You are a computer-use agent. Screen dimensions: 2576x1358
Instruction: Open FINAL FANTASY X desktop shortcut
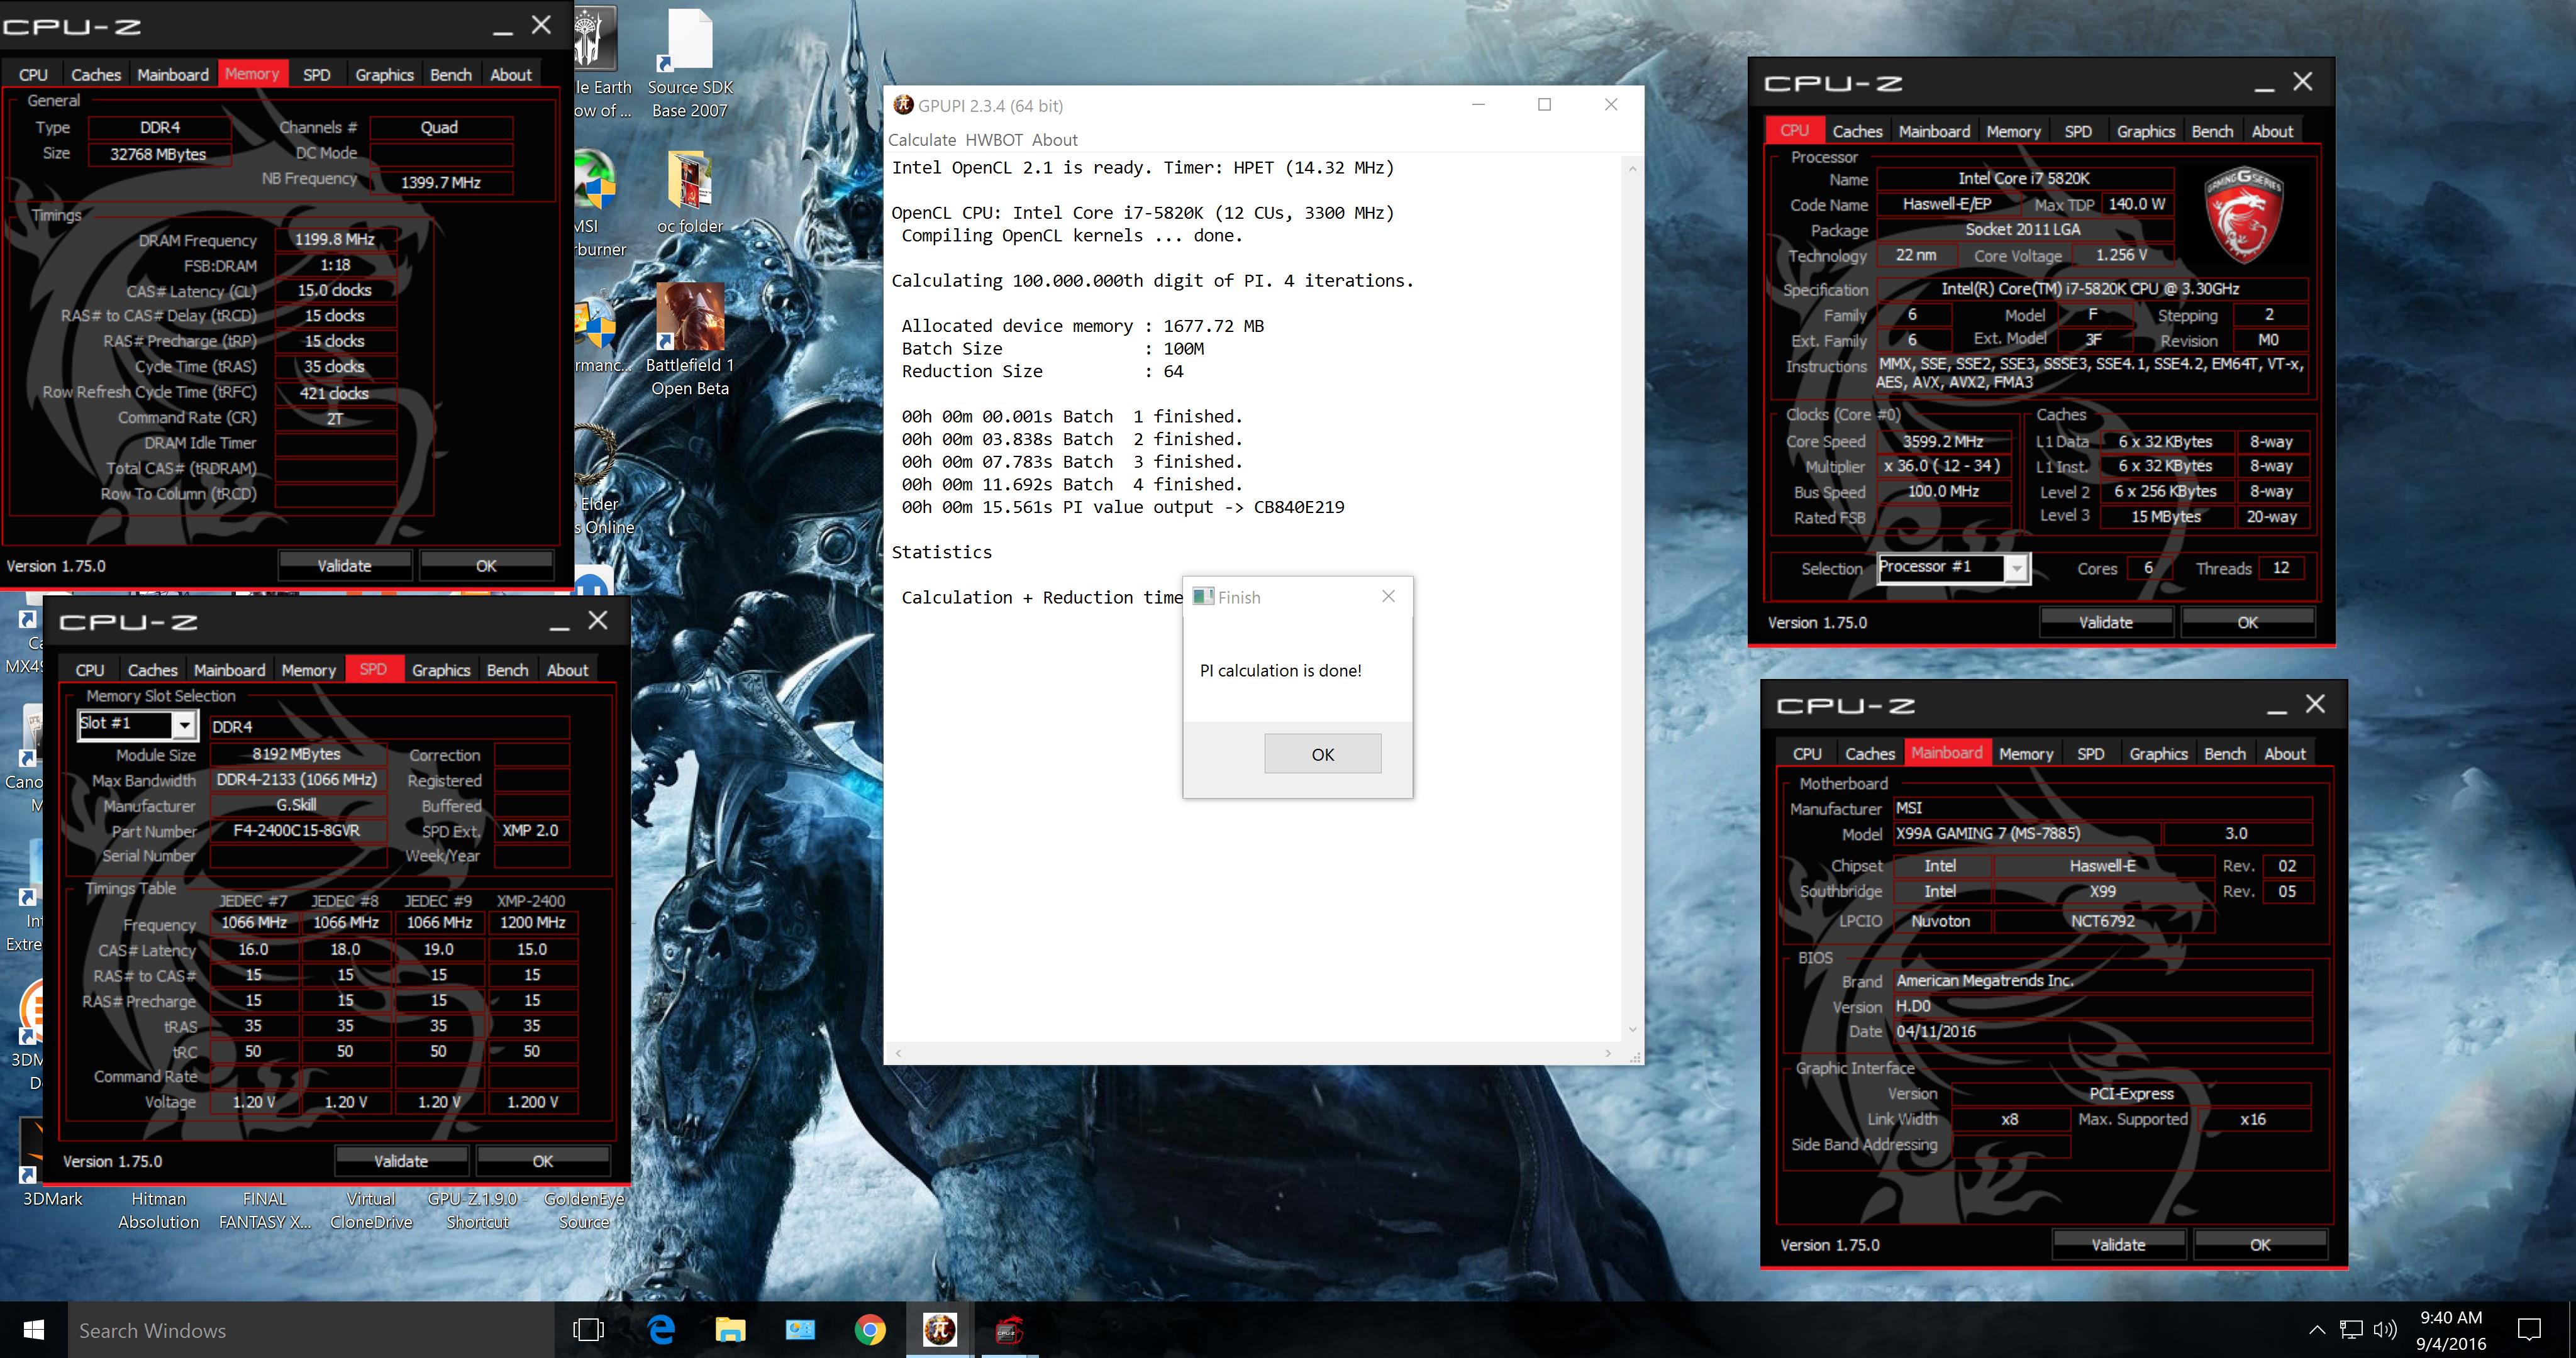pyautogui.click(x=265, y=1209)
